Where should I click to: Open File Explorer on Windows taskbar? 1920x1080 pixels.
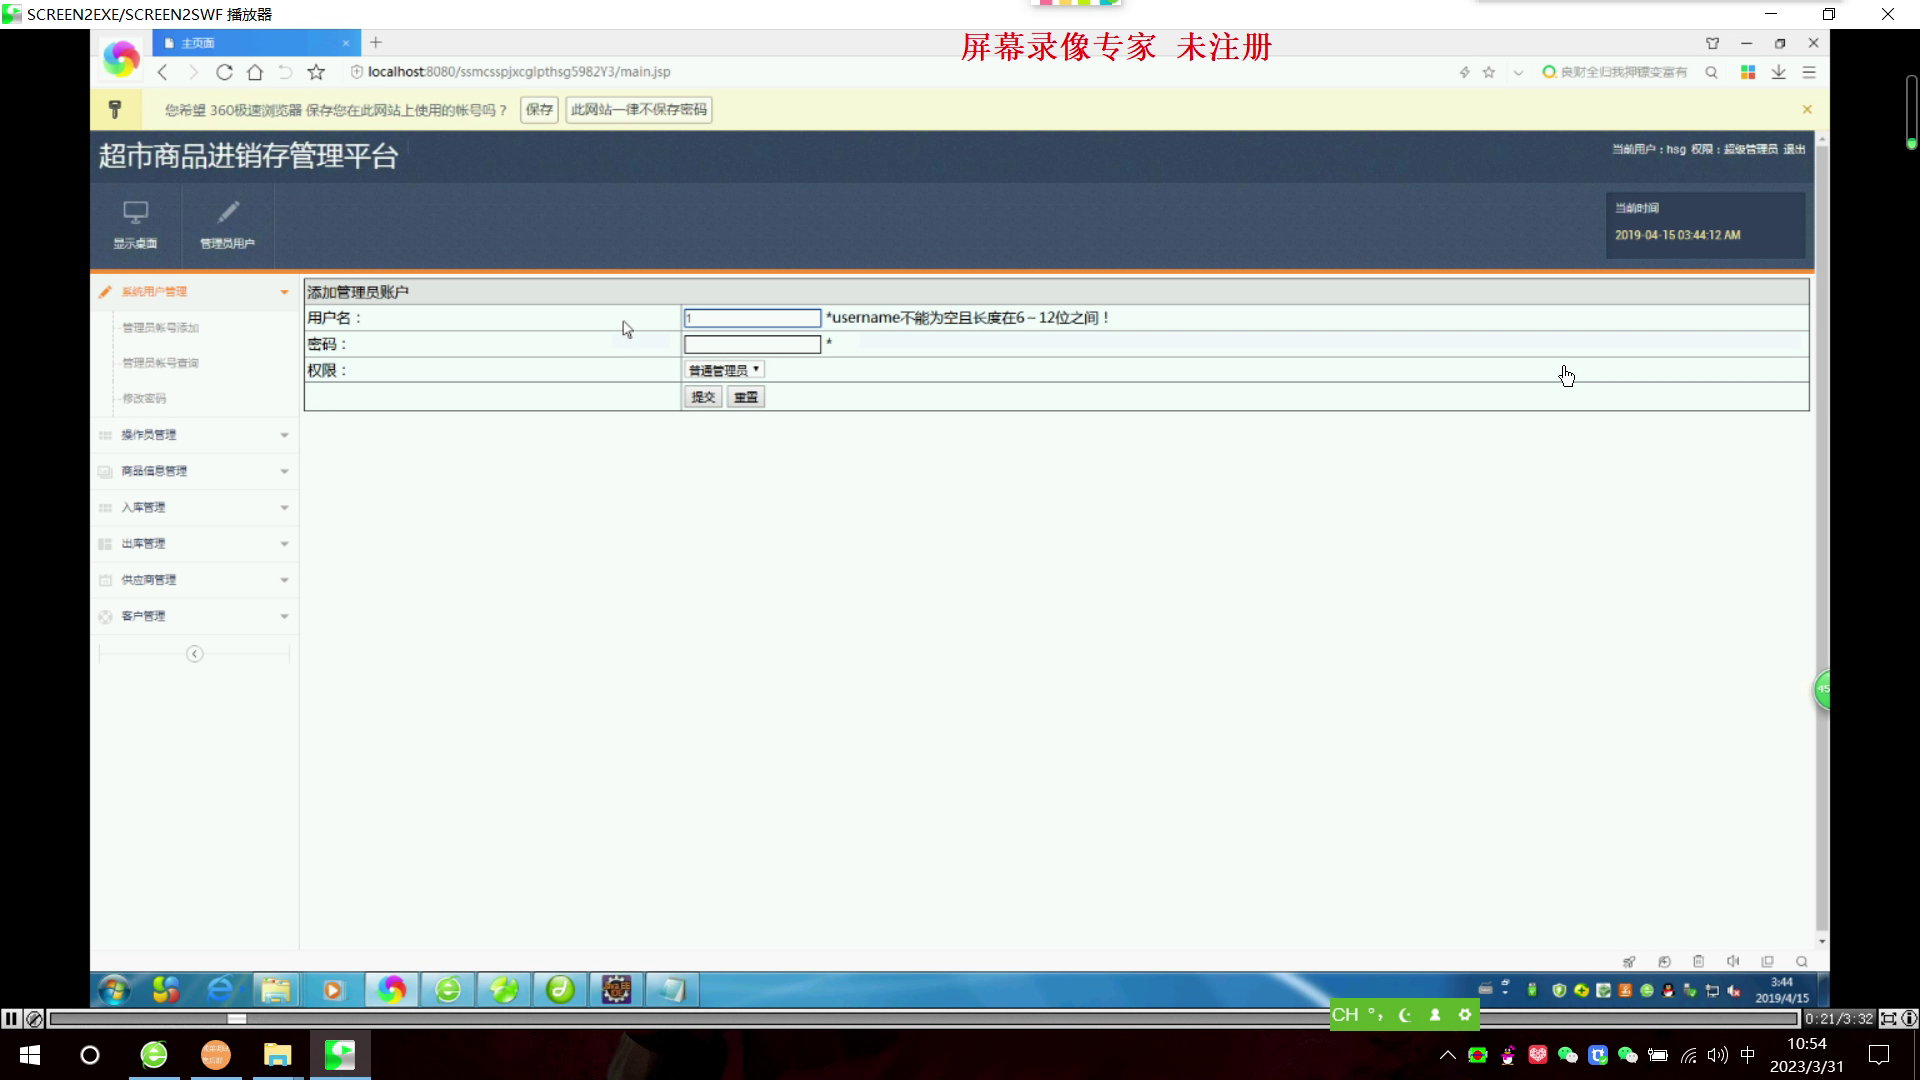click(277, 1055)
